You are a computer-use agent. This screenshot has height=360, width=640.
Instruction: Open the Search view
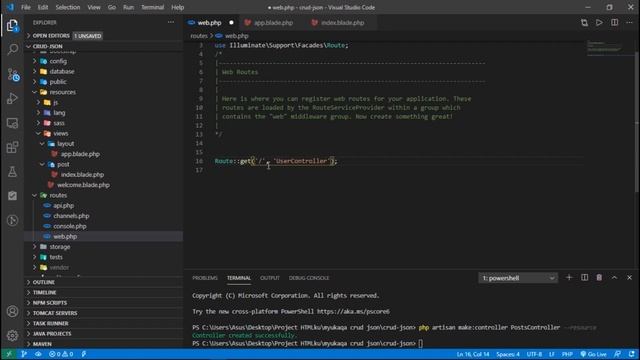point(12,50)
